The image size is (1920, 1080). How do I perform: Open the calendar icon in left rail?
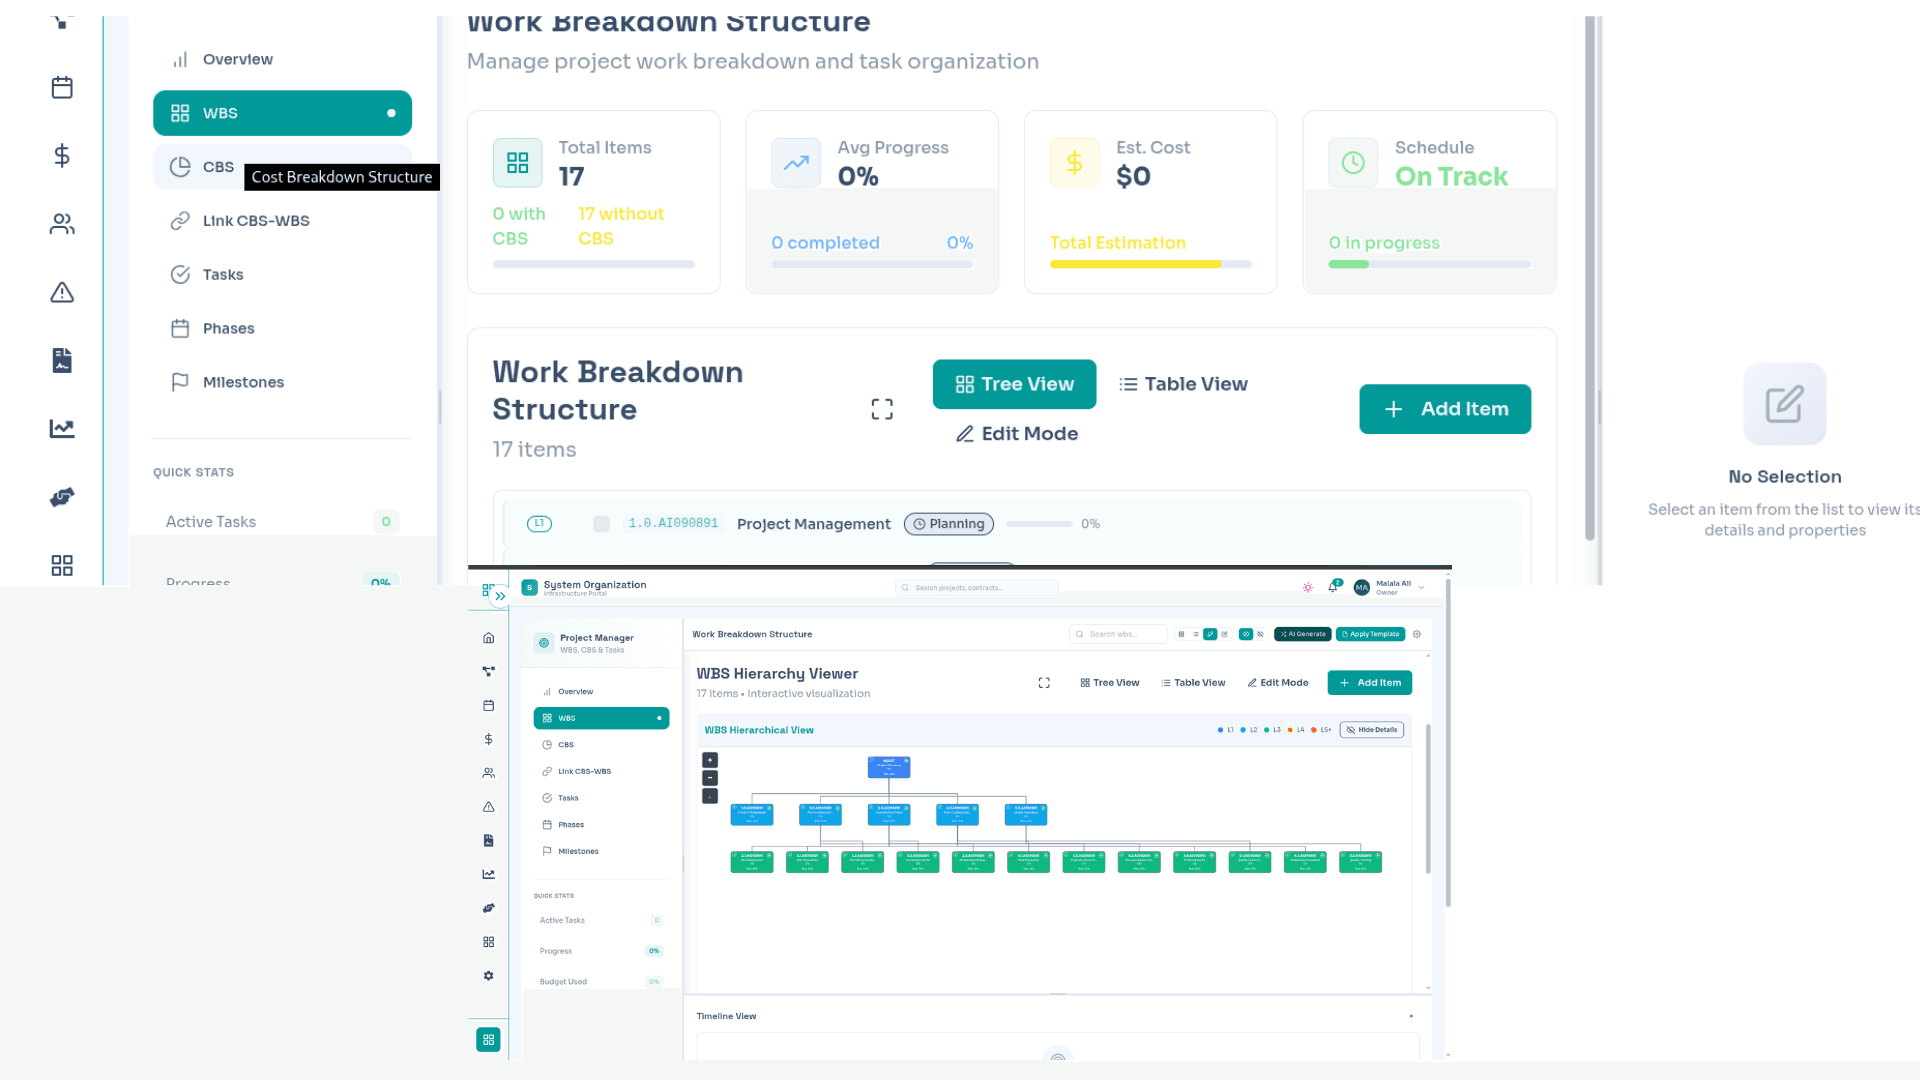[x=62, y=88]
